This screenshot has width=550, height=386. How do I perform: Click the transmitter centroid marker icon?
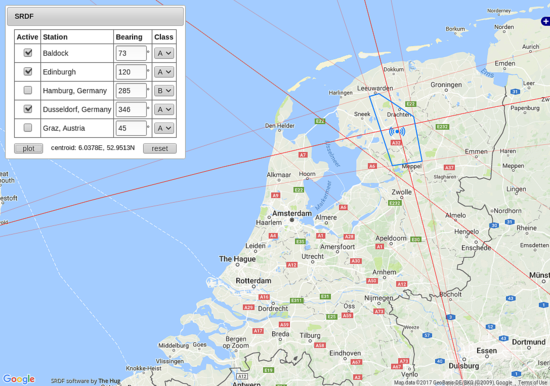pyautogui.click(x=397, y=131)
